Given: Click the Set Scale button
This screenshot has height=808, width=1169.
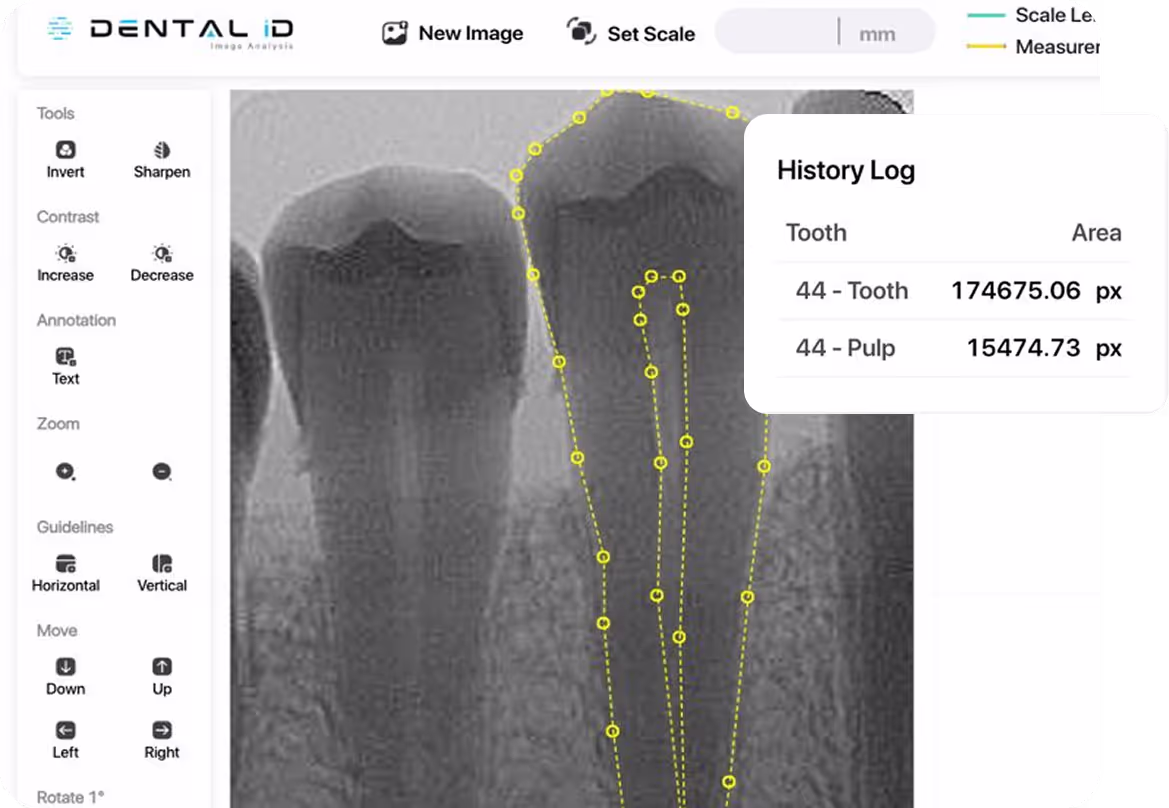Looking at the screenshot, I should tap(631, 33).
